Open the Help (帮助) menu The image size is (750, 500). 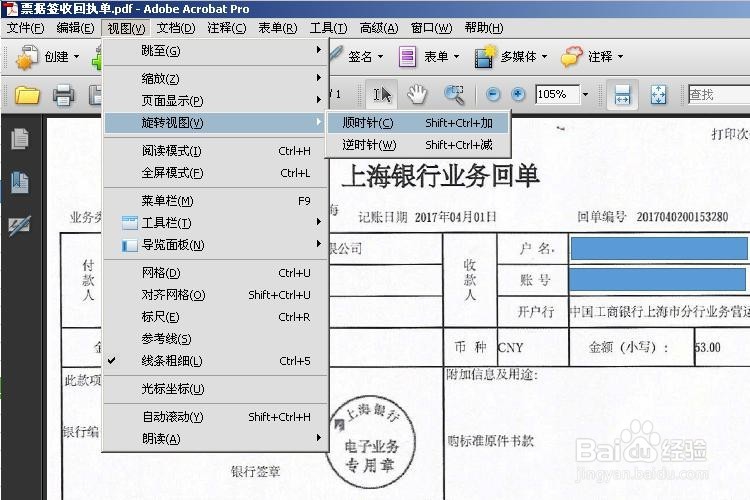484,28
